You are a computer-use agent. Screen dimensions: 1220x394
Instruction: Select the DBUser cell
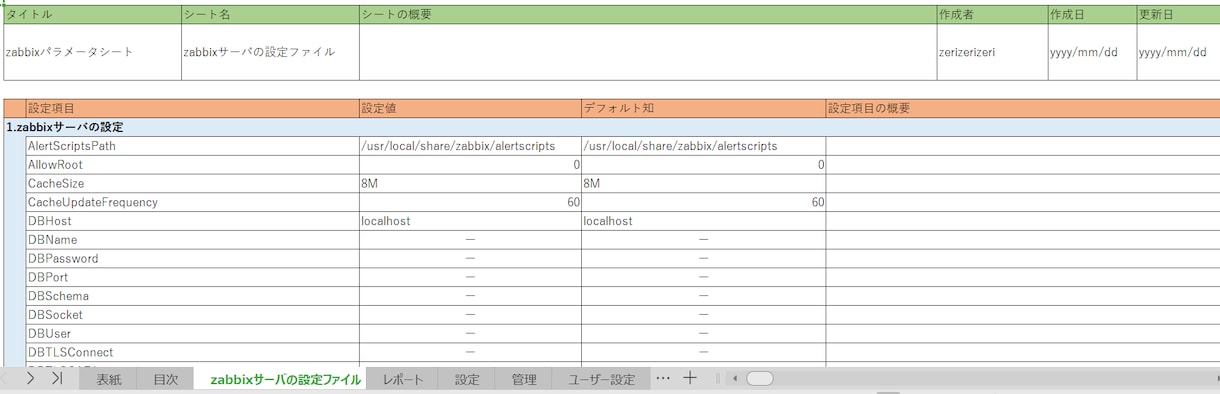(x=192, y=334)
